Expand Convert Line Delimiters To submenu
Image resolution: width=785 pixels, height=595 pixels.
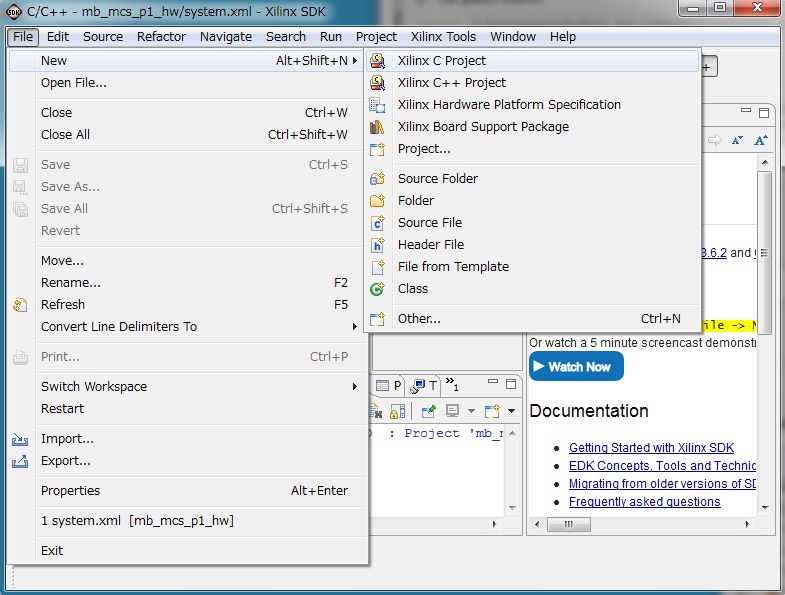tap(354, 327)
